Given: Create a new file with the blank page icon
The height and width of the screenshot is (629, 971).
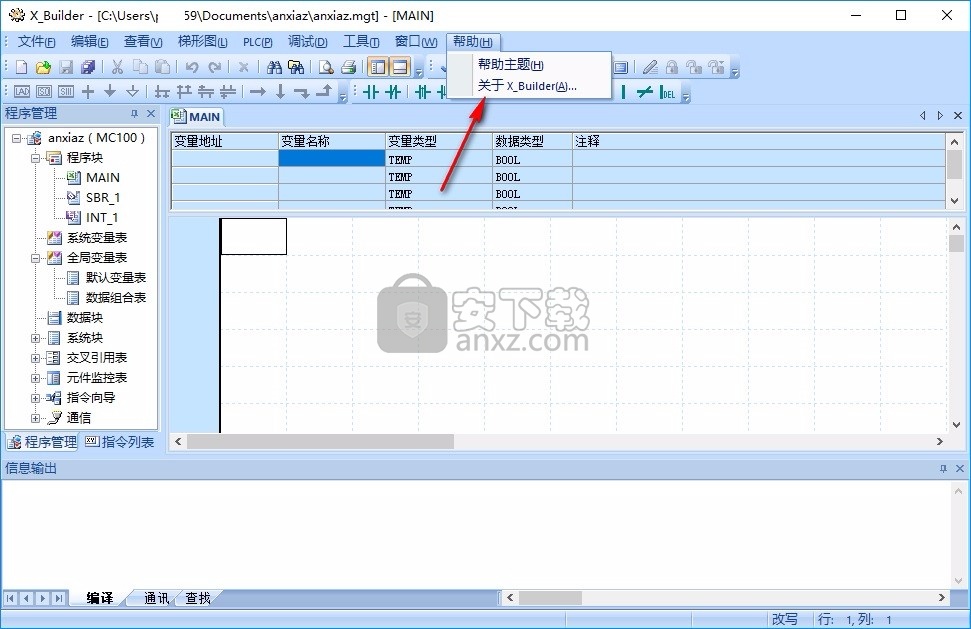Looking at the screenshot, I should click(x=21, y=67).
